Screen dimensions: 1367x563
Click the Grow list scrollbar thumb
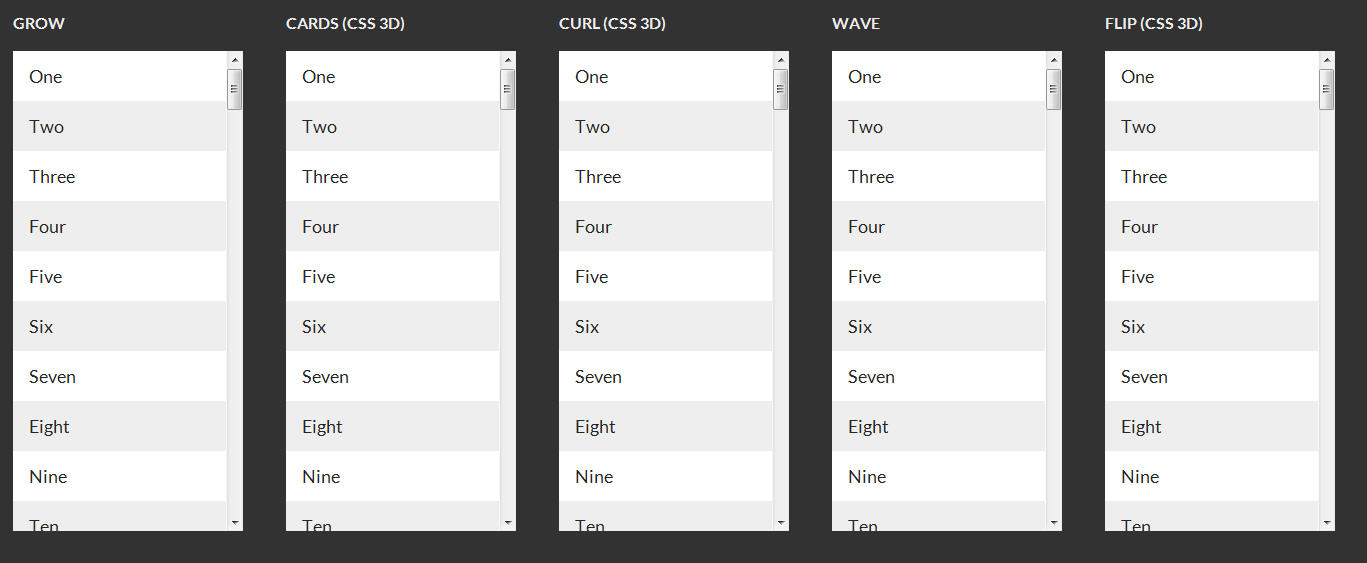coord(235,89)
